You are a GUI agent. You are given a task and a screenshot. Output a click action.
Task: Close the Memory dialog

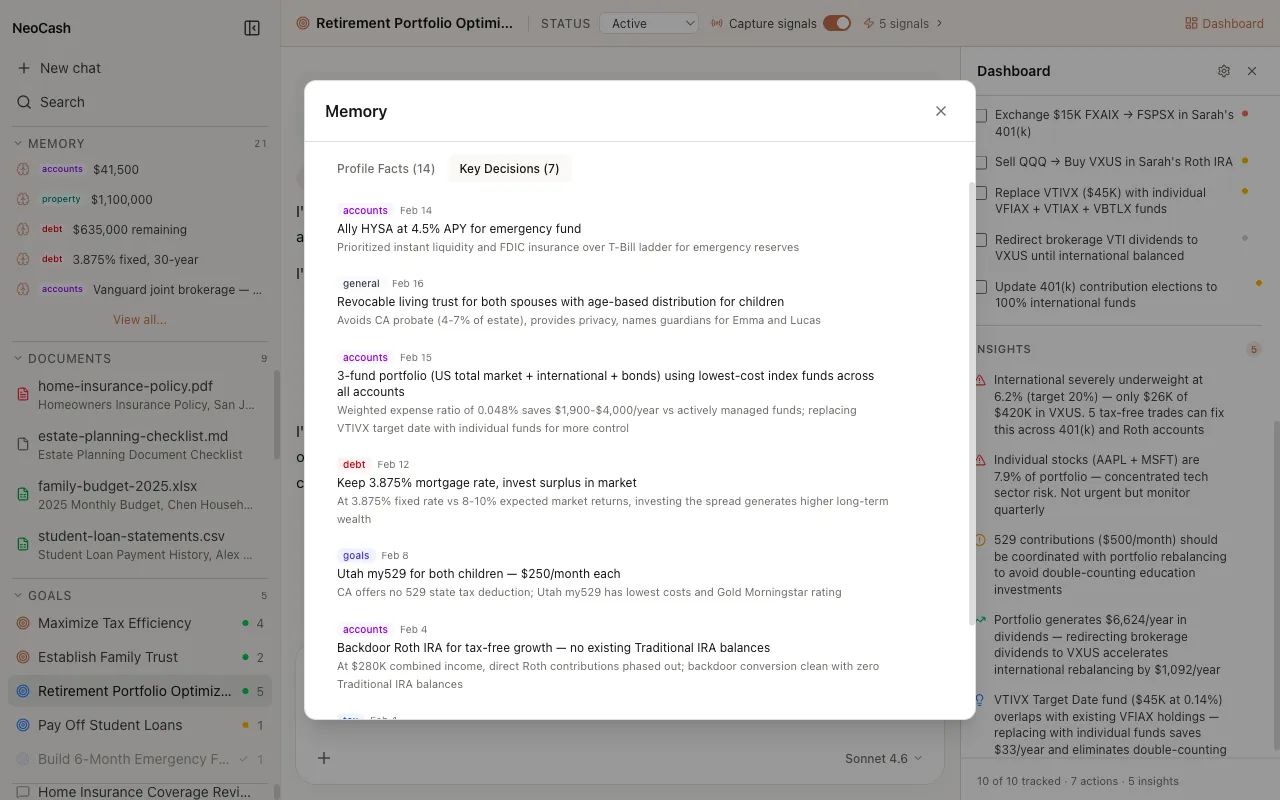[x=940, y=111]
